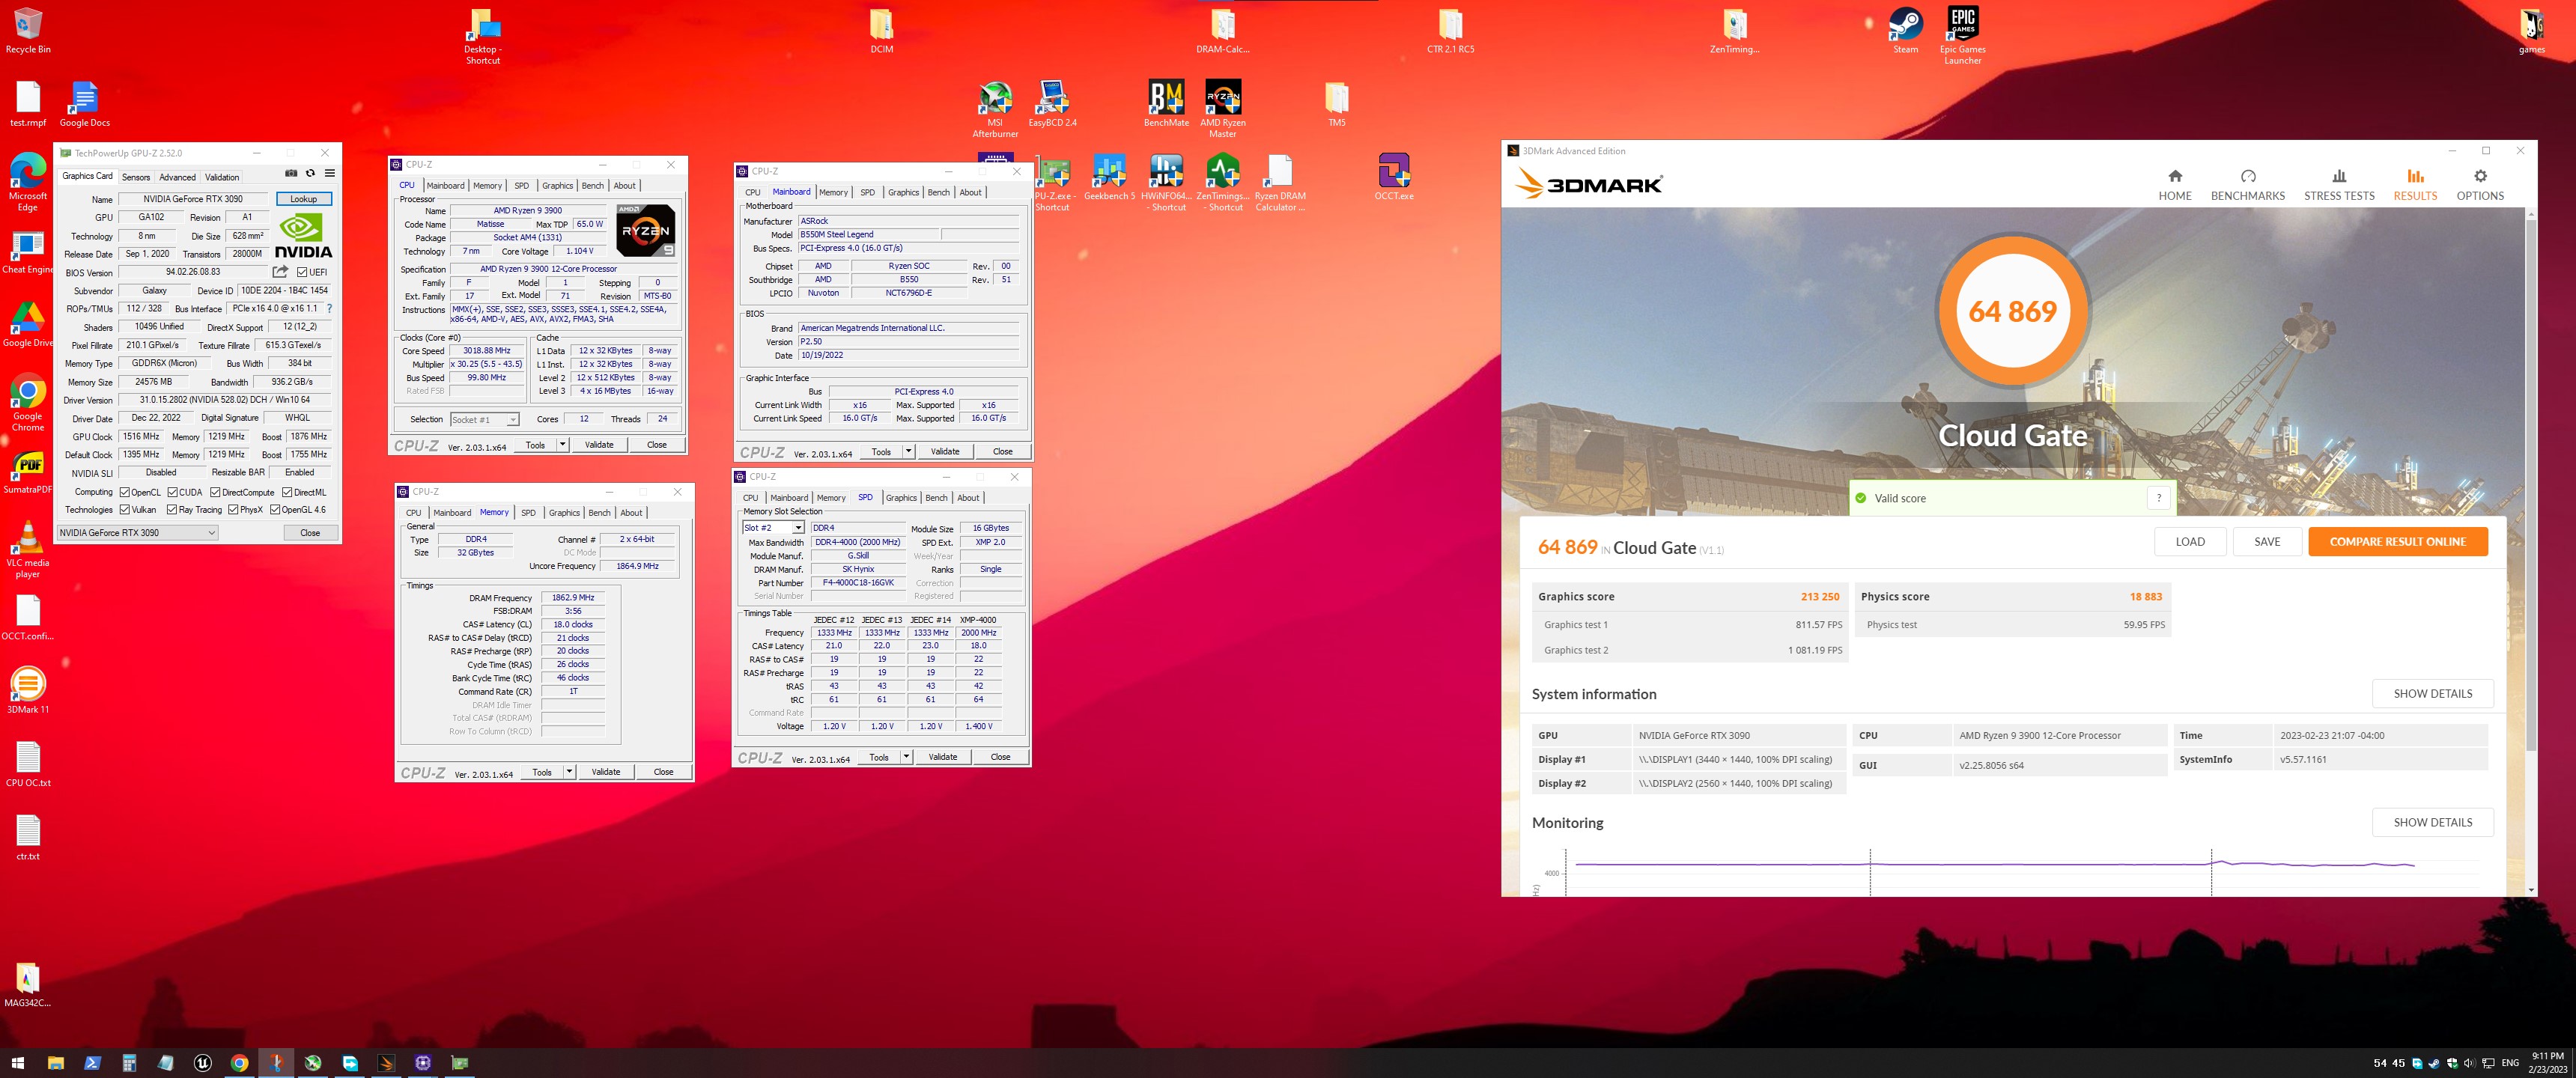Screen dimensions: 2576x1078
Task: Click COMPARE RESULT ONLINE in 3DMark
Action: (x=2397, y=542)
